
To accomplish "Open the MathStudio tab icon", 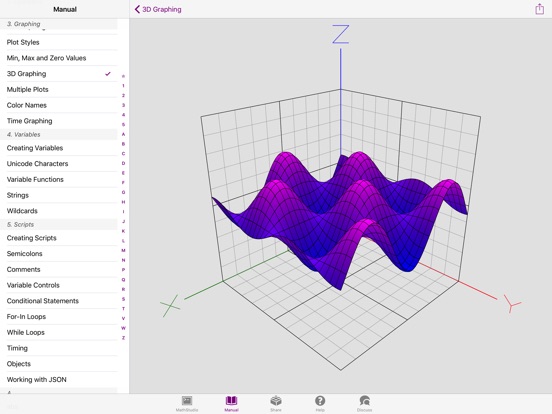I will [x=187, y=403].
